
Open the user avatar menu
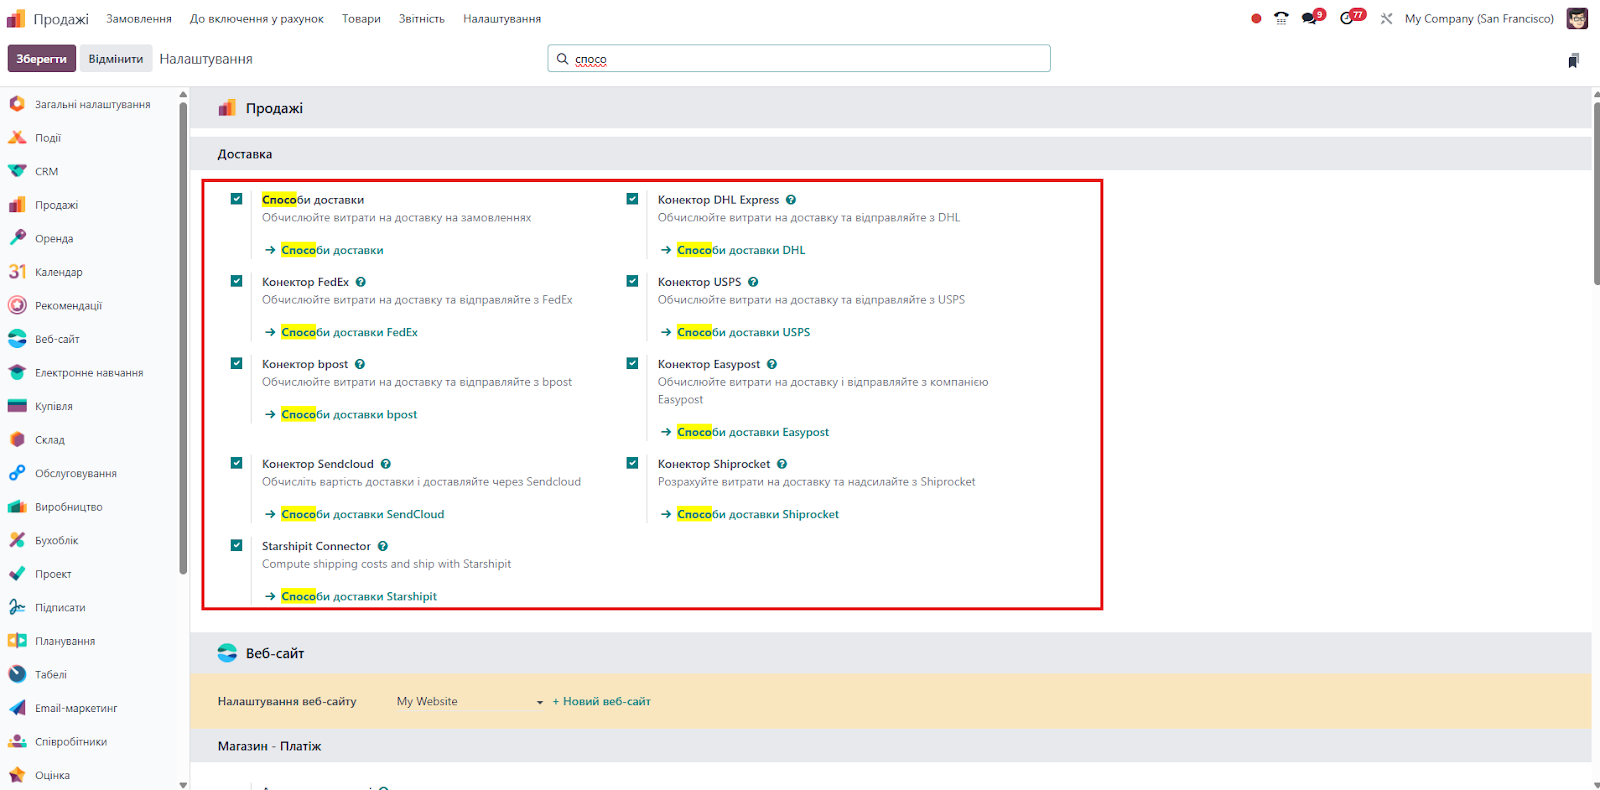tap(1577, 19)
